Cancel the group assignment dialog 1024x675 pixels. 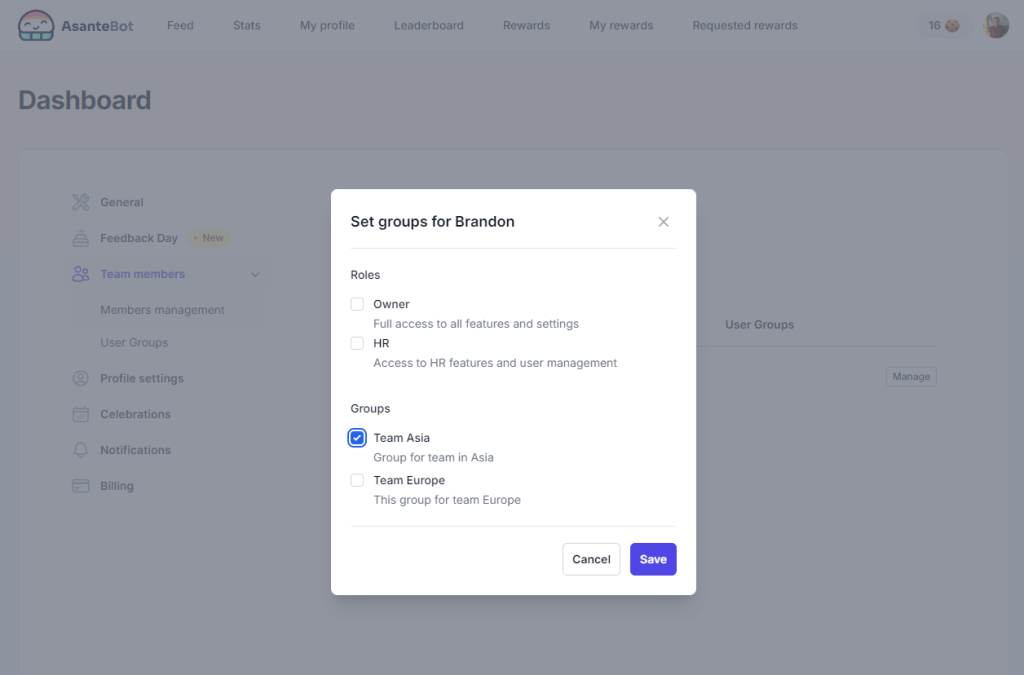click(591, 559)
